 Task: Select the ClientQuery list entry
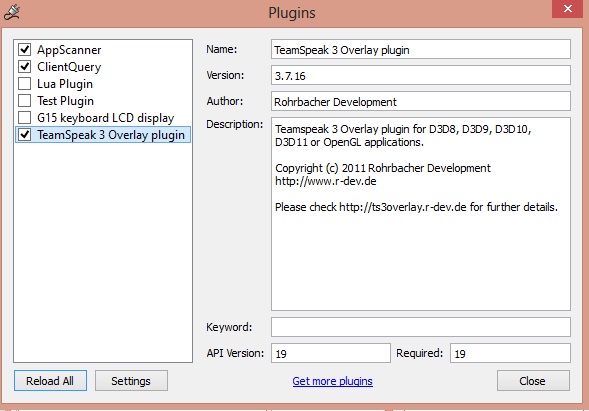coord(69,67)
